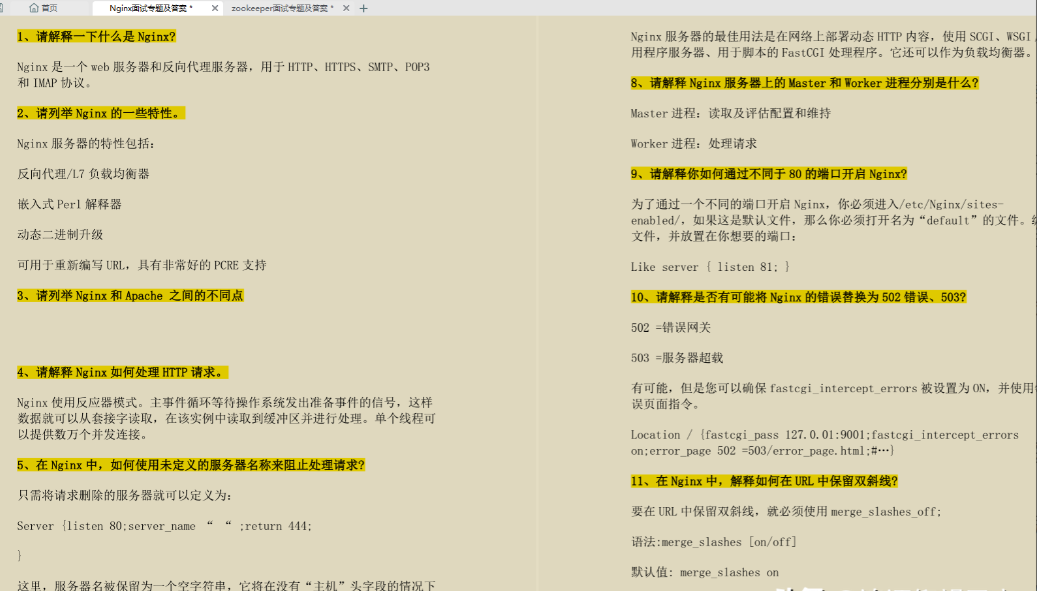Click the line 'Master 进程: 读取及评估配置和维持'

[731, 113]
